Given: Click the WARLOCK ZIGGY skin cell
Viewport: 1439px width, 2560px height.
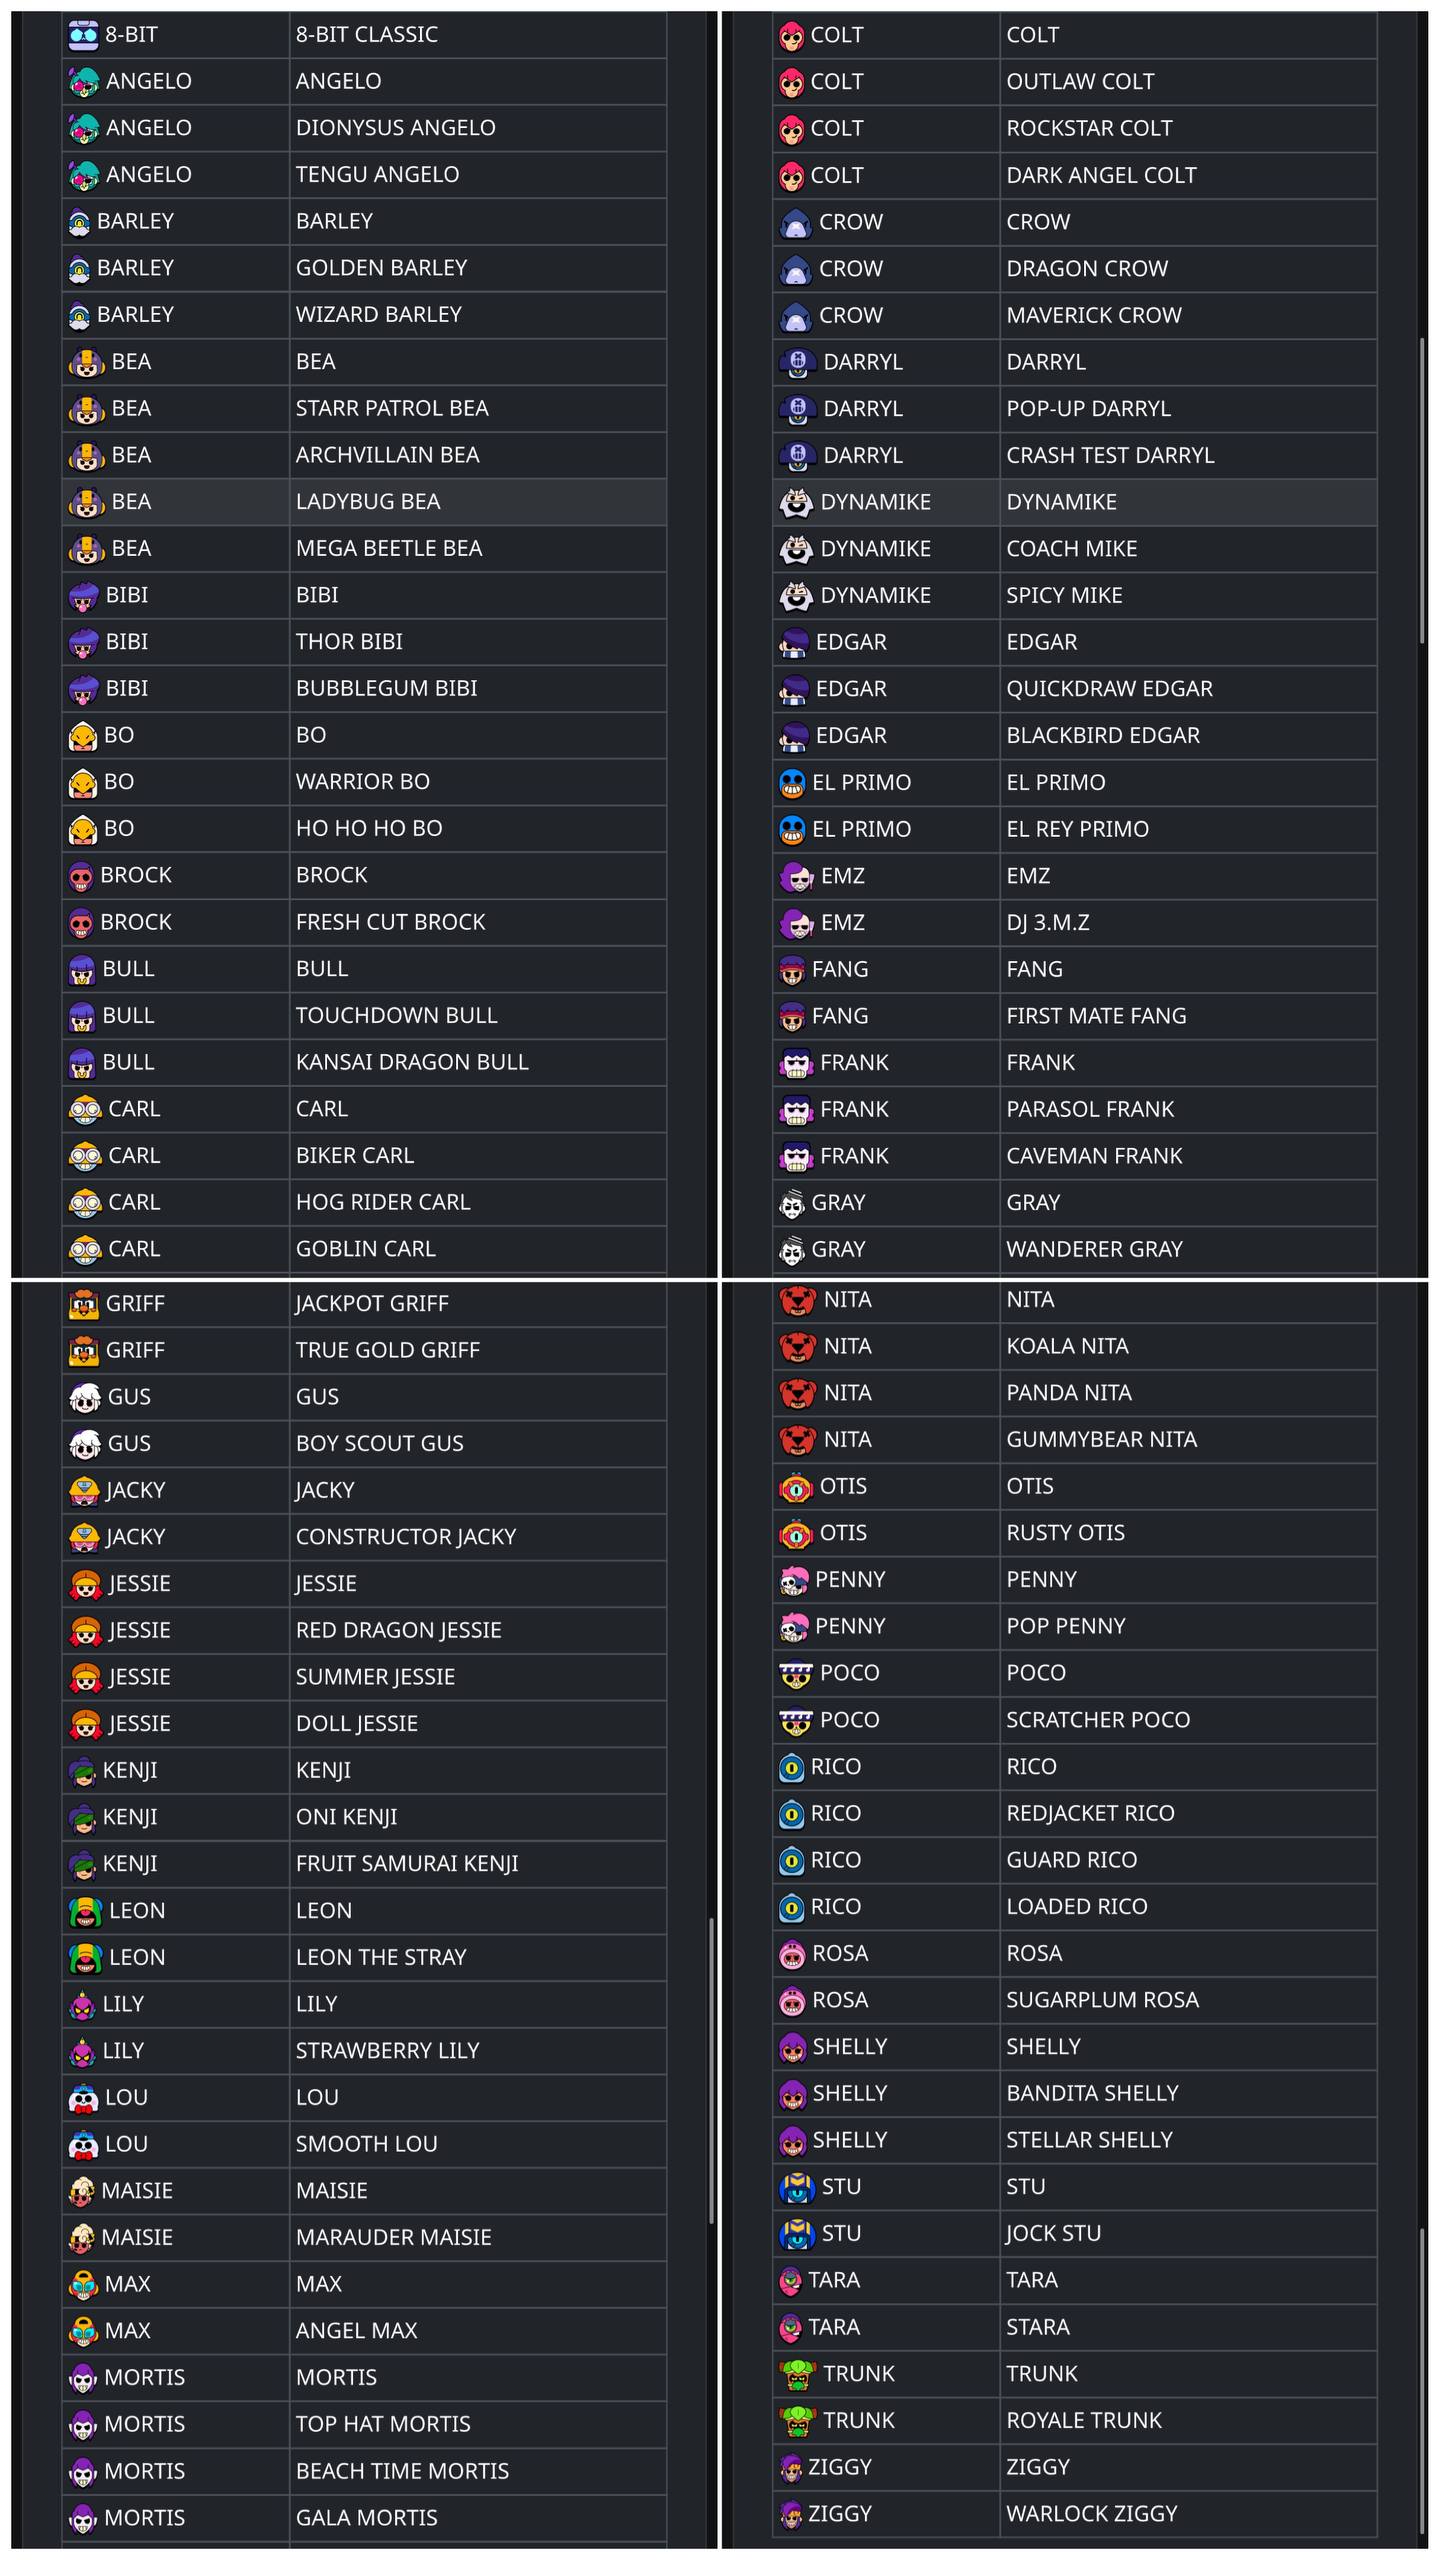Looking at the screenshot, I should point(1188,2514).
